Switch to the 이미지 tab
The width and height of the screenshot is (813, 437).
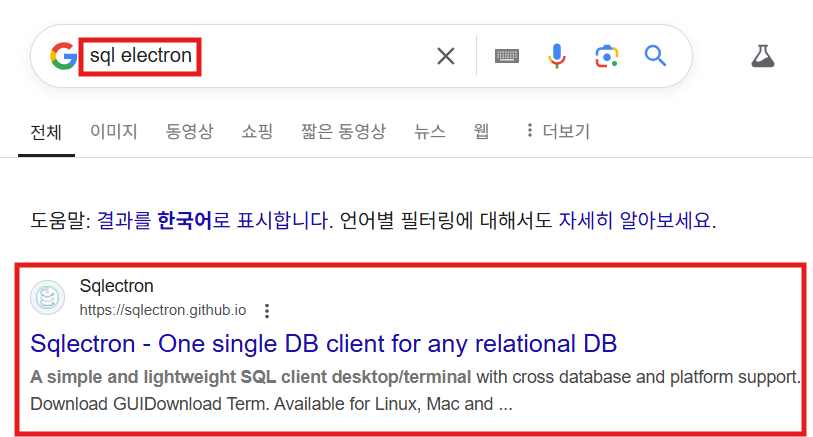click(114, 131)
